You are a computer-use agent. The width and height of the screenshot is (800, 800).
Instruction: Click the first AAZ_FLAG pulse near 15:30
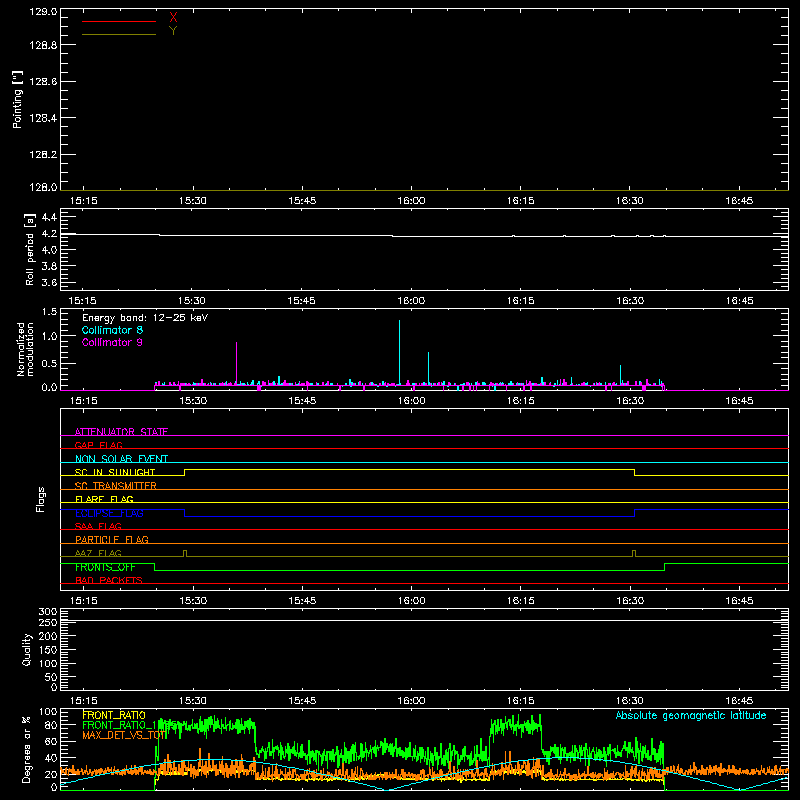(x=185, y=554)
